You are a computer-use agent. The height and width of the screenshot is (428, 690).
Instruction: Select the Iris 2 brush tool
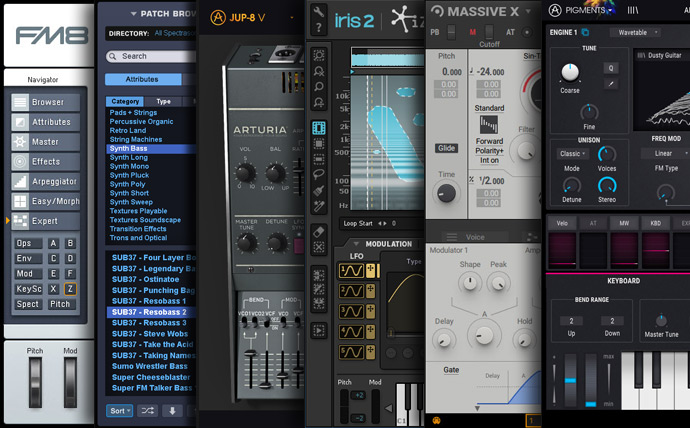pyautogui.click(x=319, y=189)
